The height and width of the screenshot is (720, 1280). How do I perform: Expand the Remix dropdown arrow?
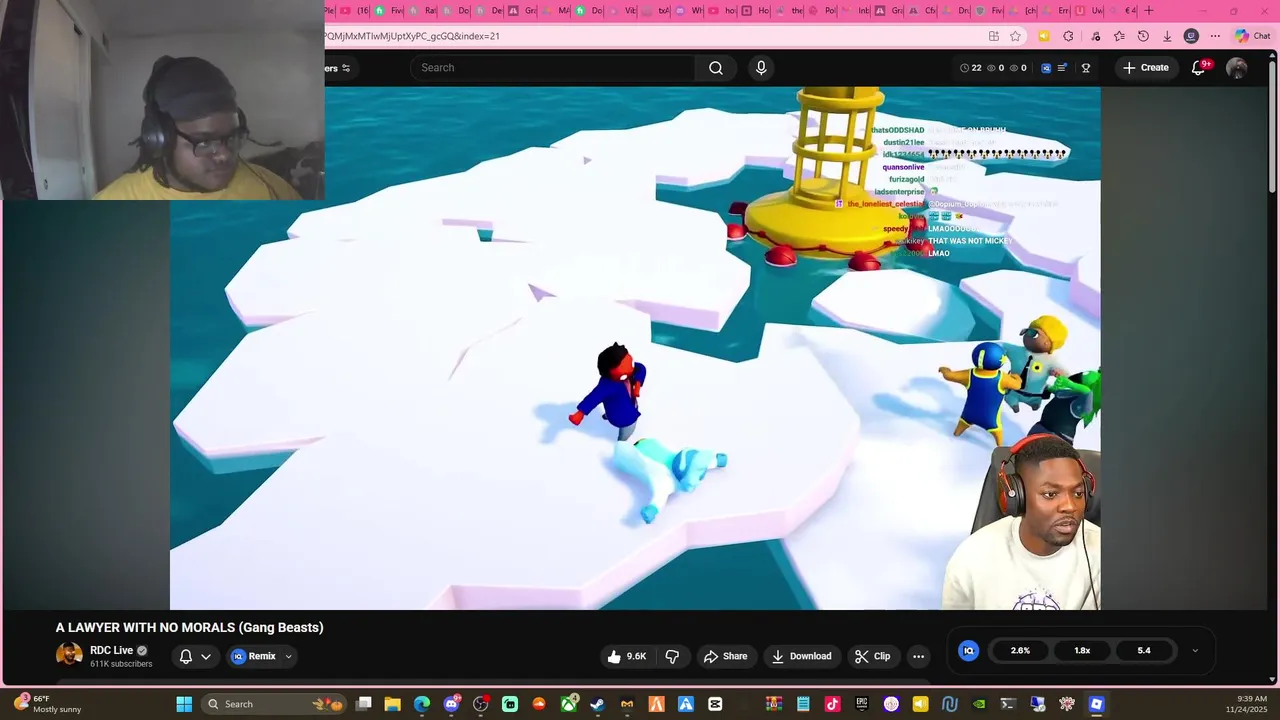click(288, 656)
